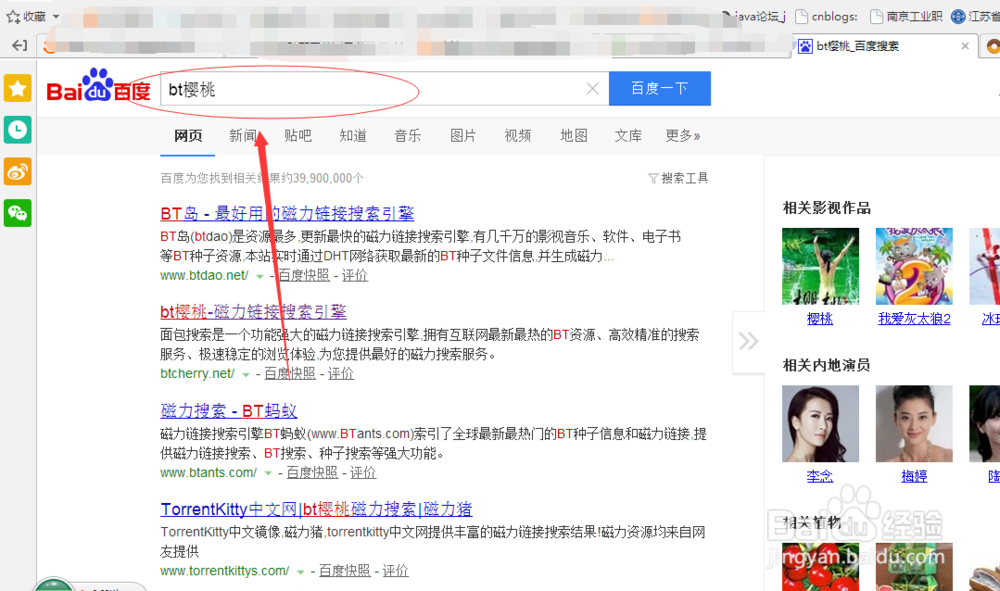Open the 南京工业职 bookmark
This screenshot has height=591, width=1000.
coord(906,17)
